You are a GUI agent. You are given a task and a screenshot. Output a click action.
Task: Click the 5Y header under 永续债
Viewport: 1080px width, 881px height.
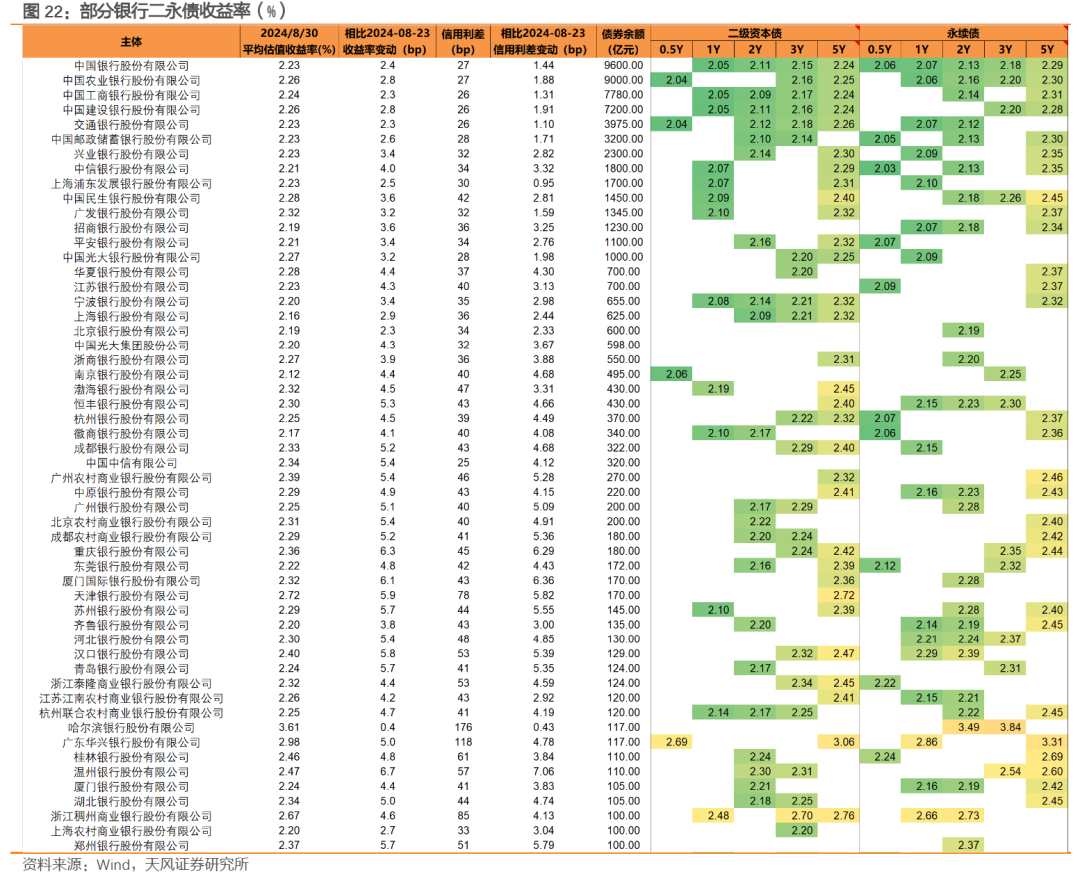tap(1047, 50)
